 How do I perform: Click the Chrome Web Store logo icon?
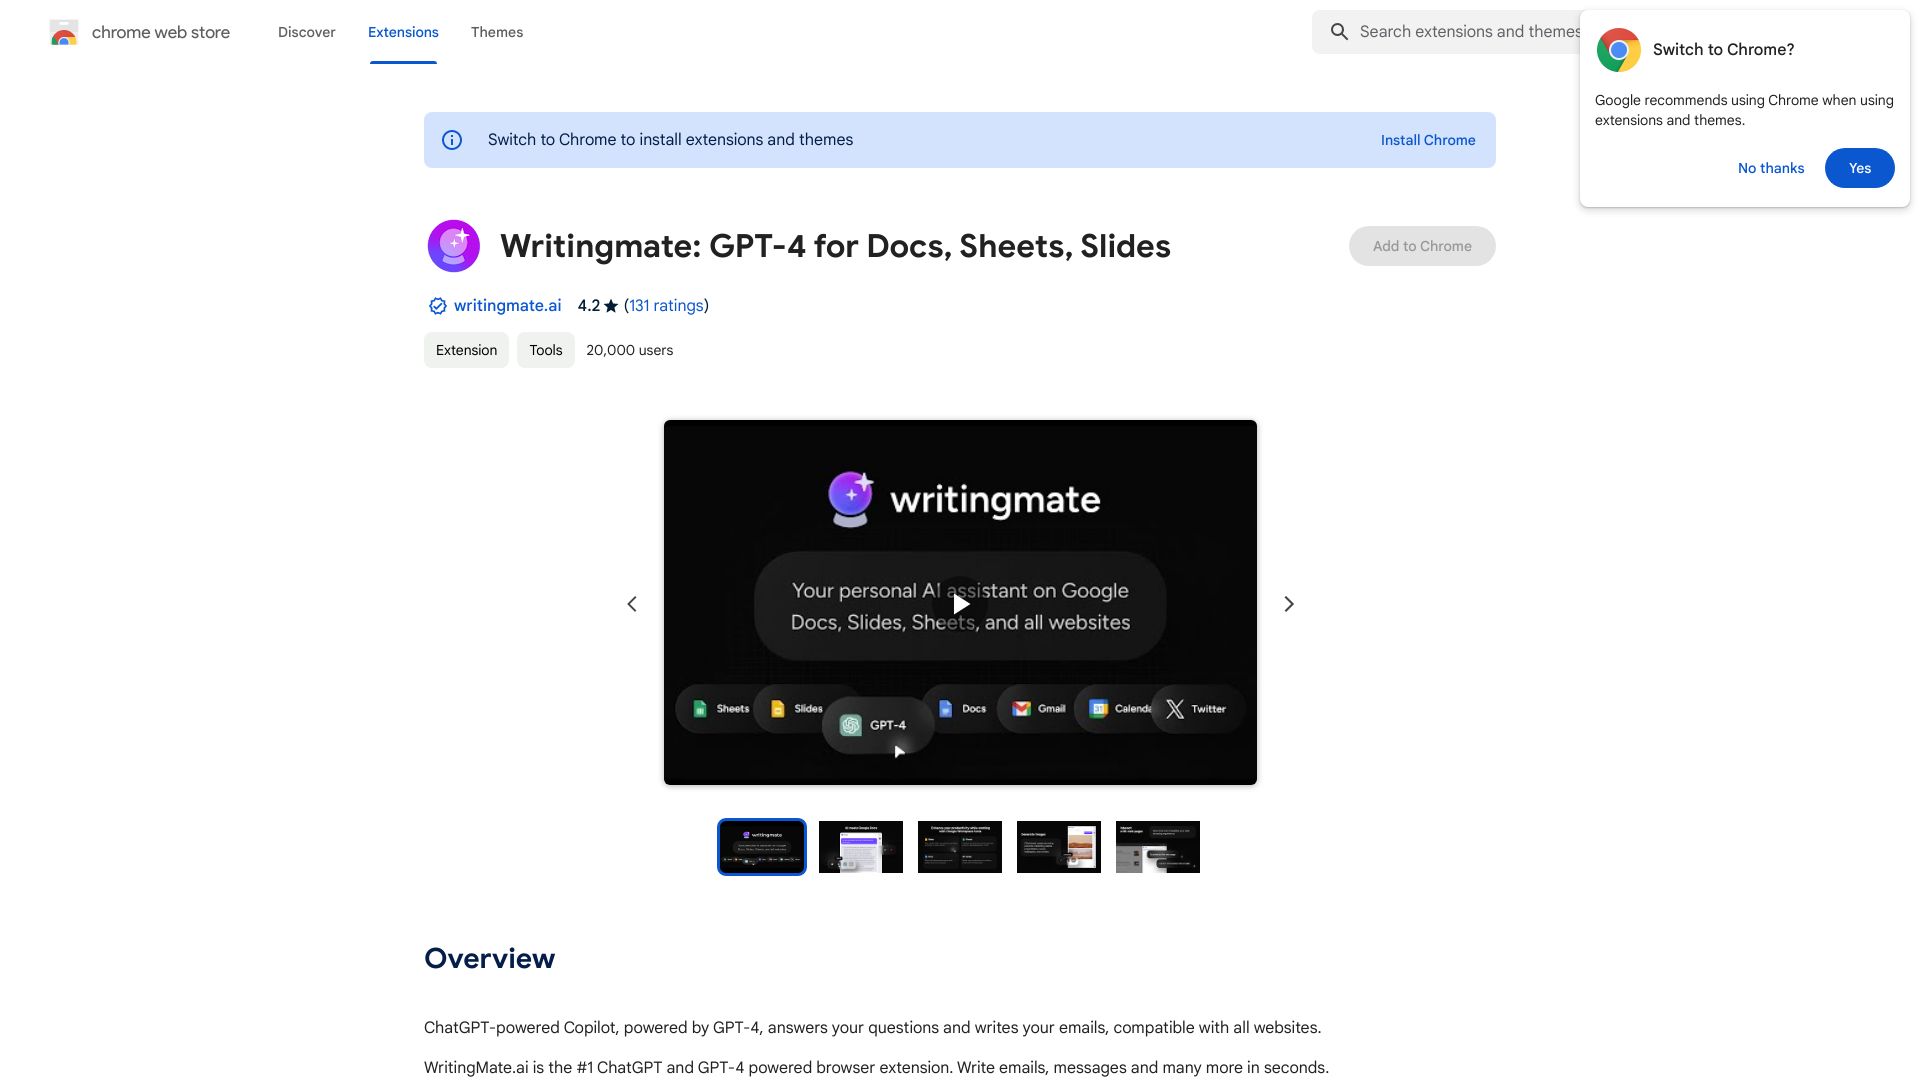click(63, 32)
